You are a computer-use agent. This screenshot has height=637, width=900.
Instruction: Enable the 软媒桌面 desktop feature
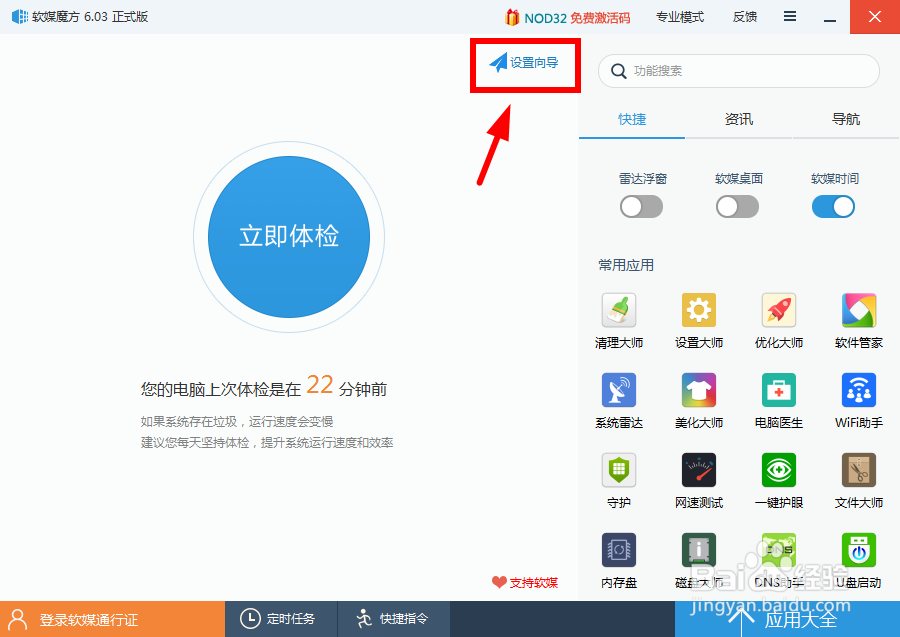click(x=737, y=206)
